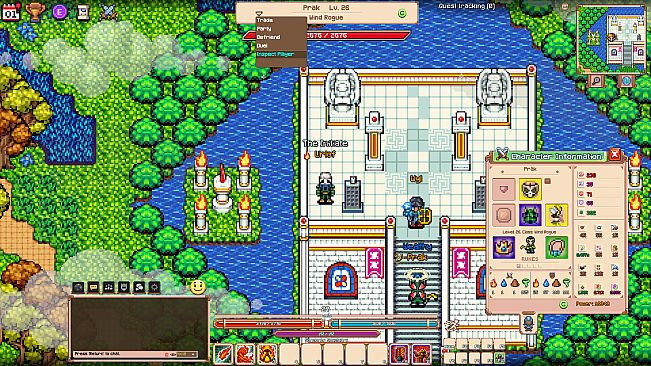Click the purple E badge icon
Image resolution: width=651 pixels, height=366 pixels.
(59, 12)
